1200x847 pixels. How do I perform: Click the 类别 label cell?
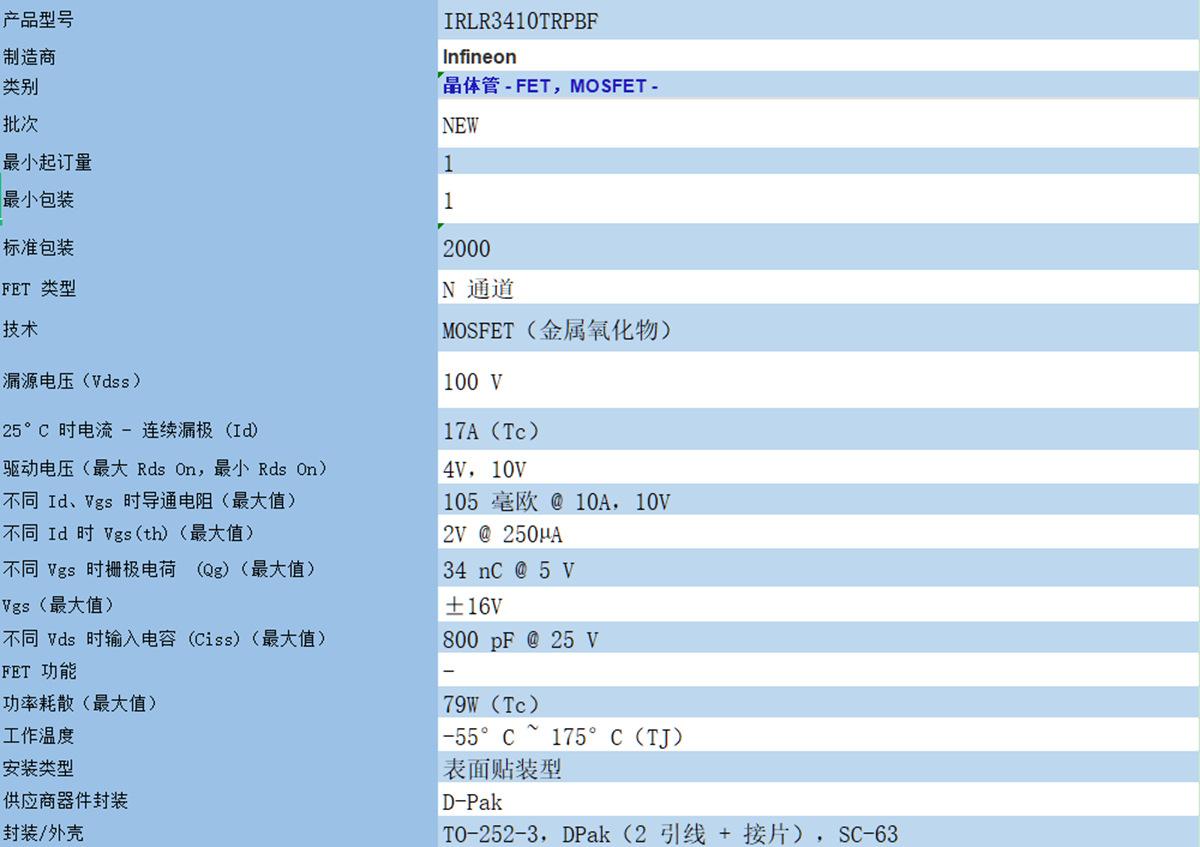[x=219, y=86]
